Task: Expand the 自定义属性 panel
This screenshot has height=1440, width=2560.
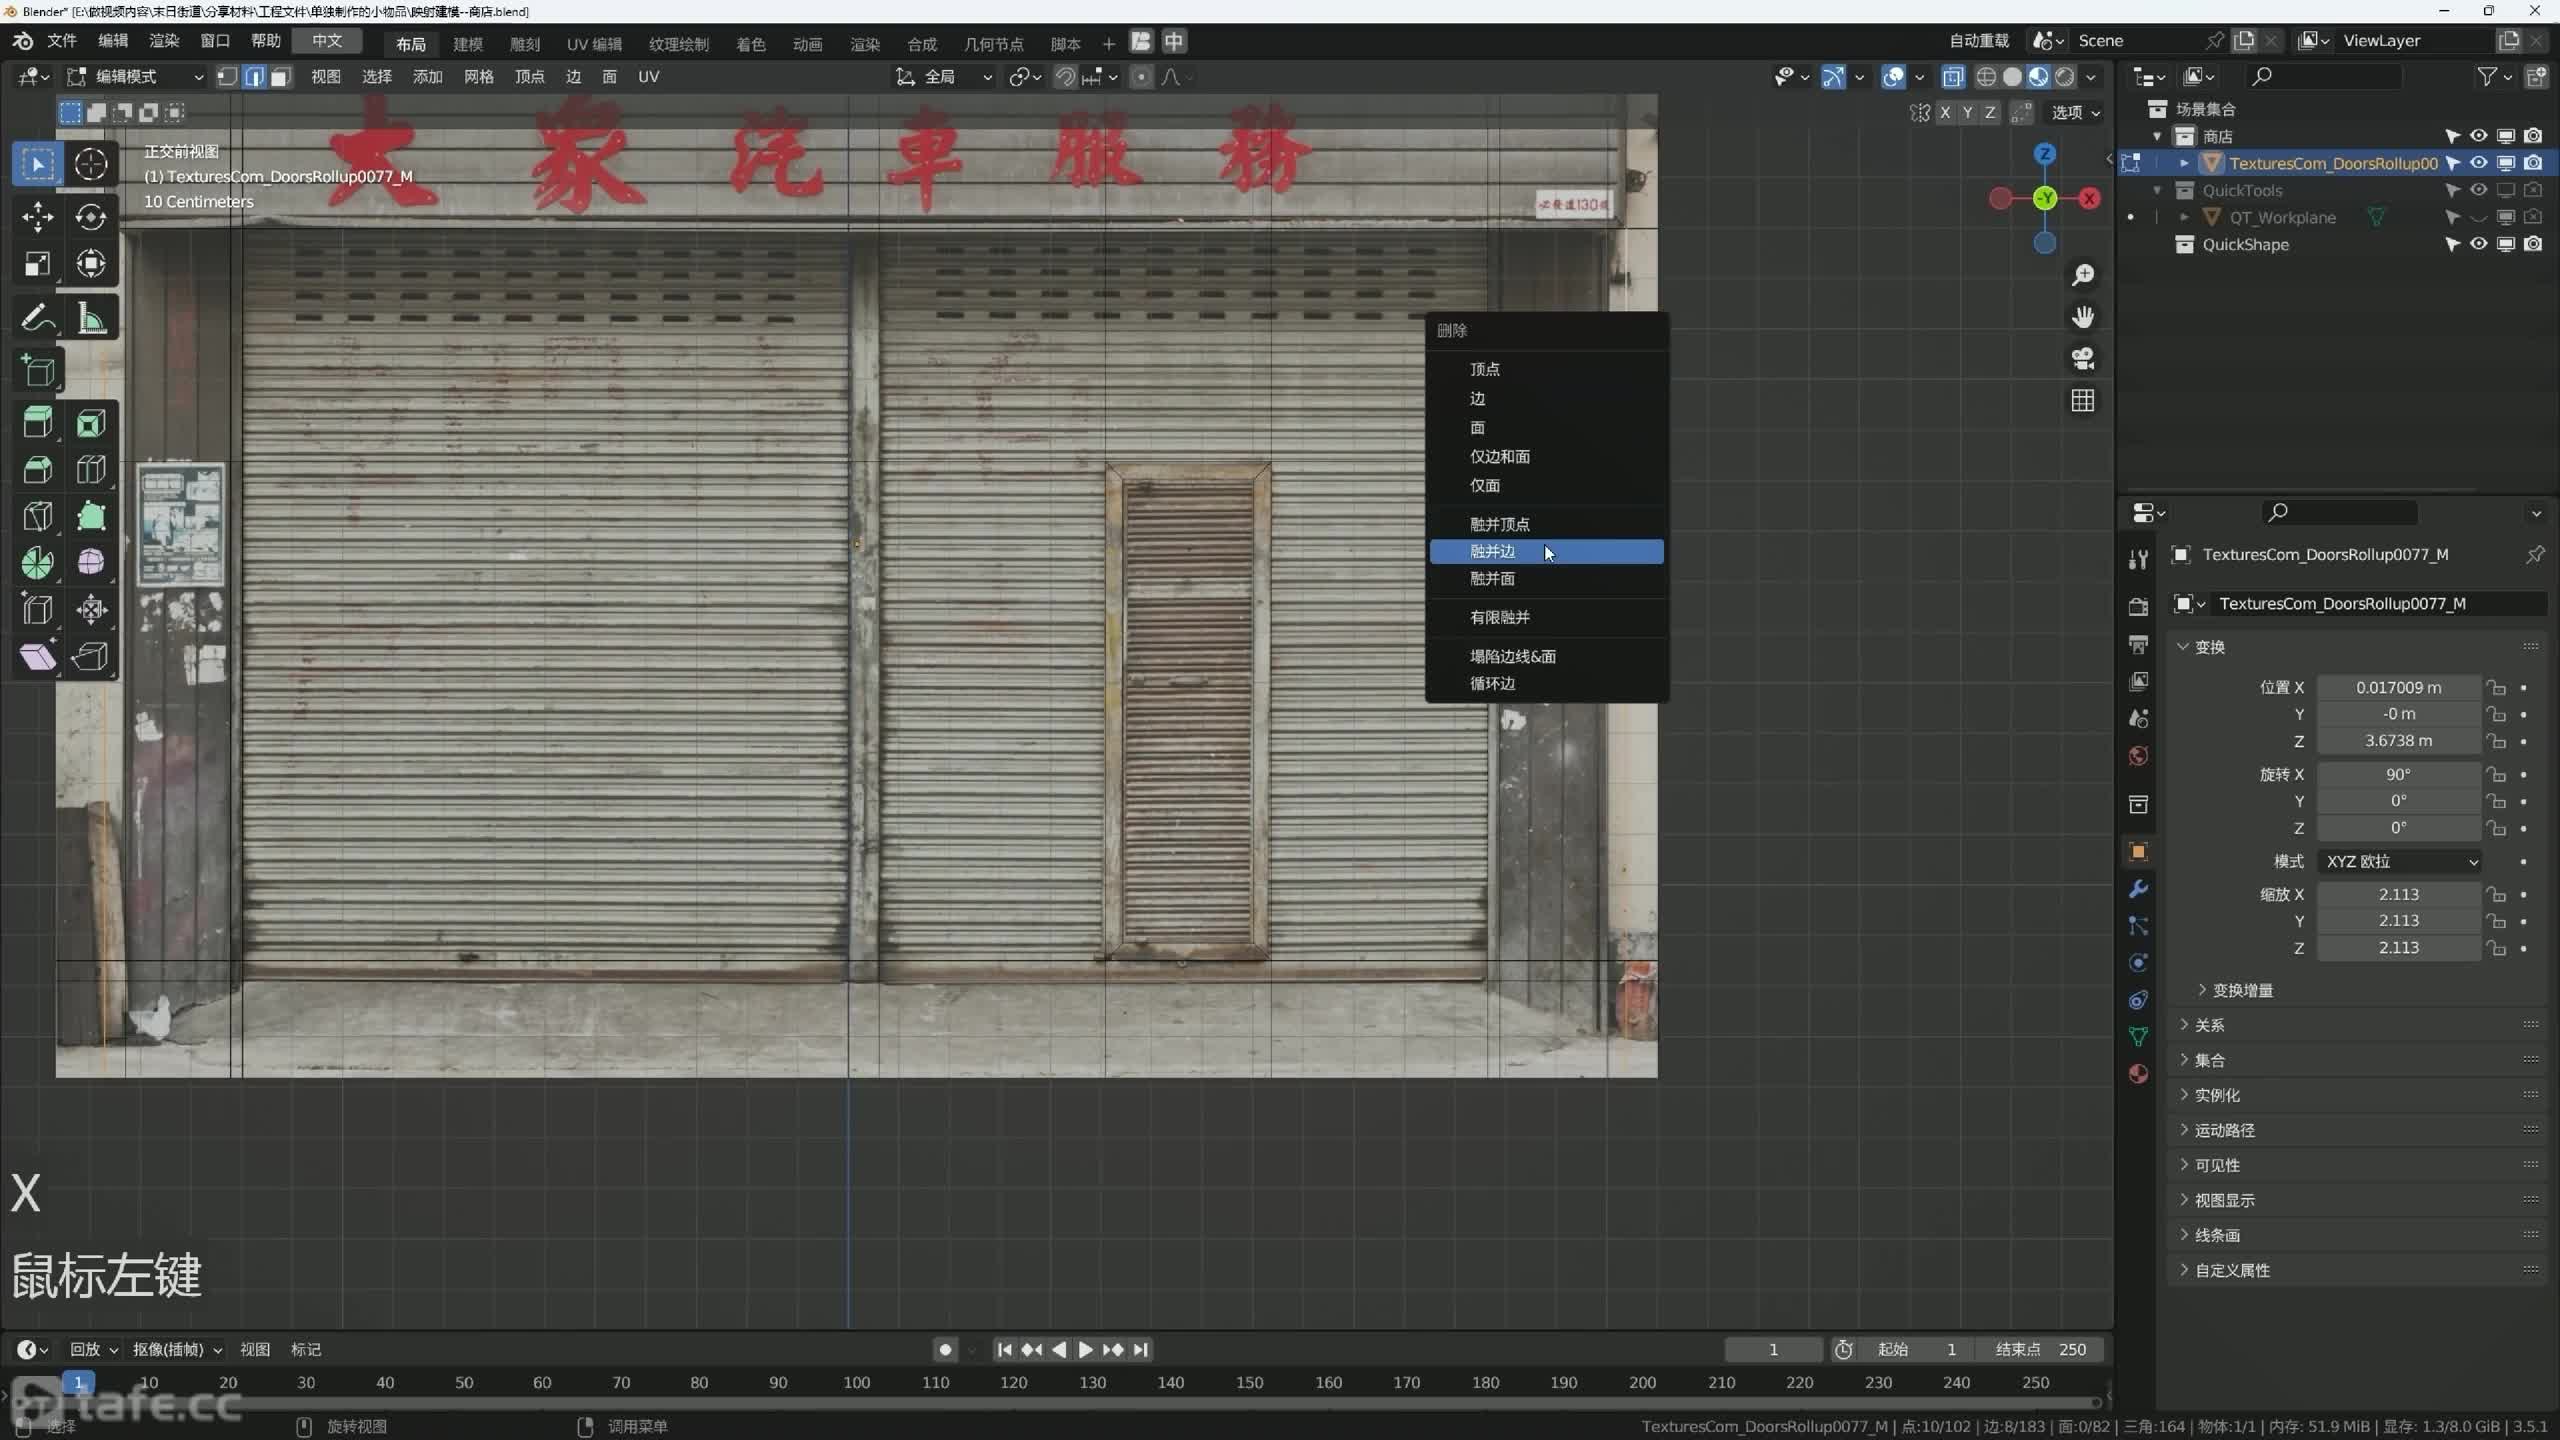Action: (2231, 1270)
